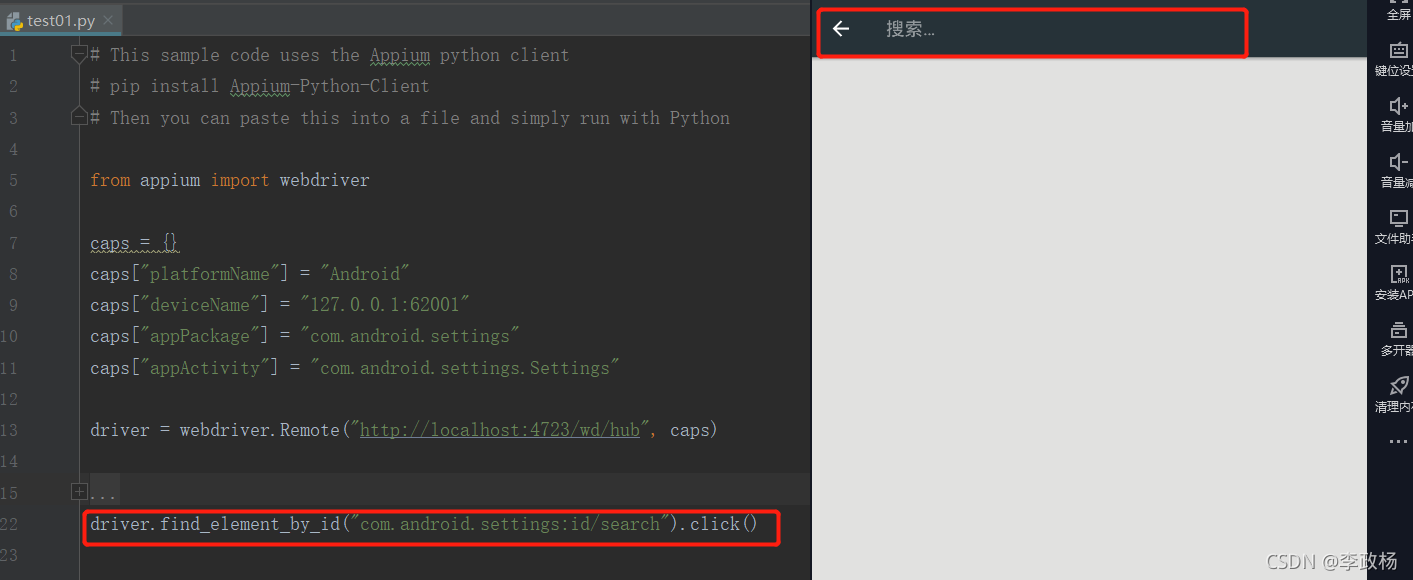Click the install APK icon
Viewport: 1413px width, 580px height.
pyautogui.click(x=1398, y=274)
